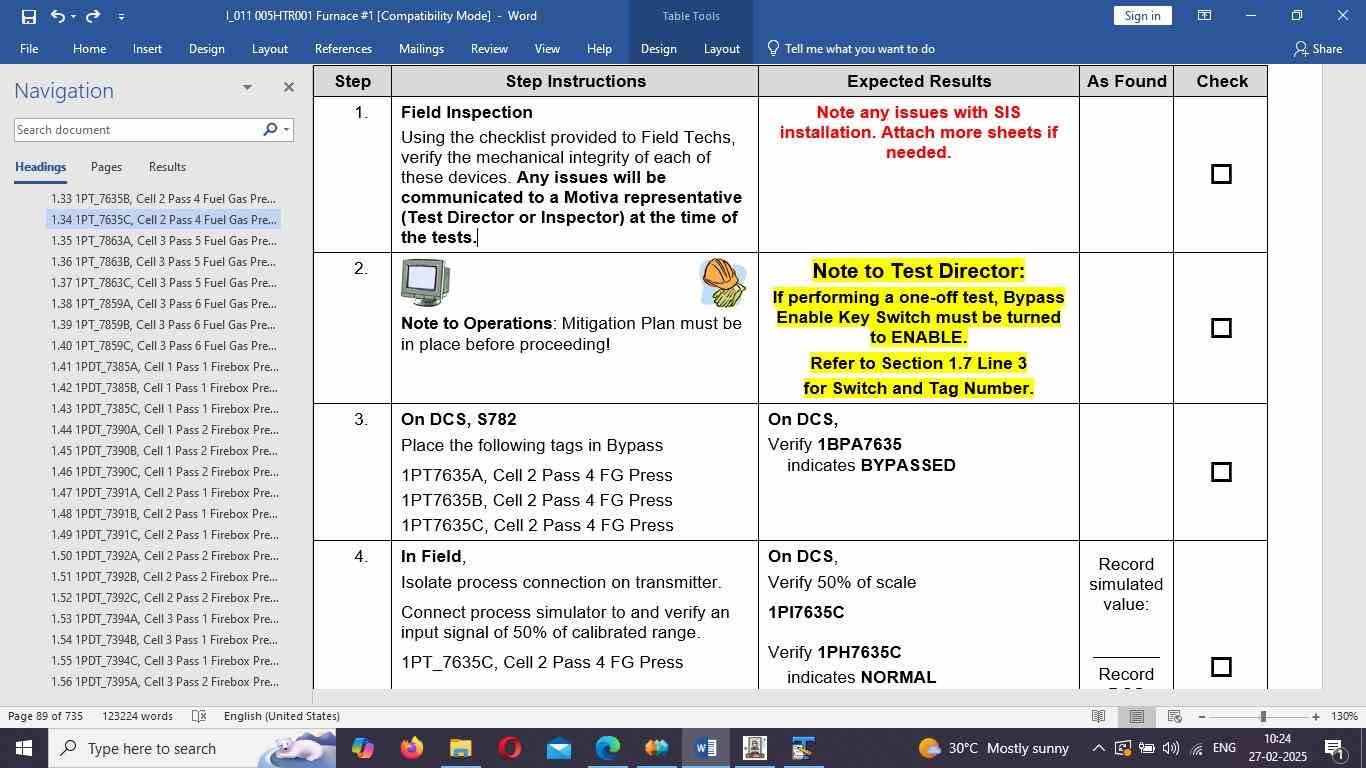The height and width of the screenshot is (768, 1366).
Task: Click the Page 89 of 735 status indicator
Action: pos(46,716)
